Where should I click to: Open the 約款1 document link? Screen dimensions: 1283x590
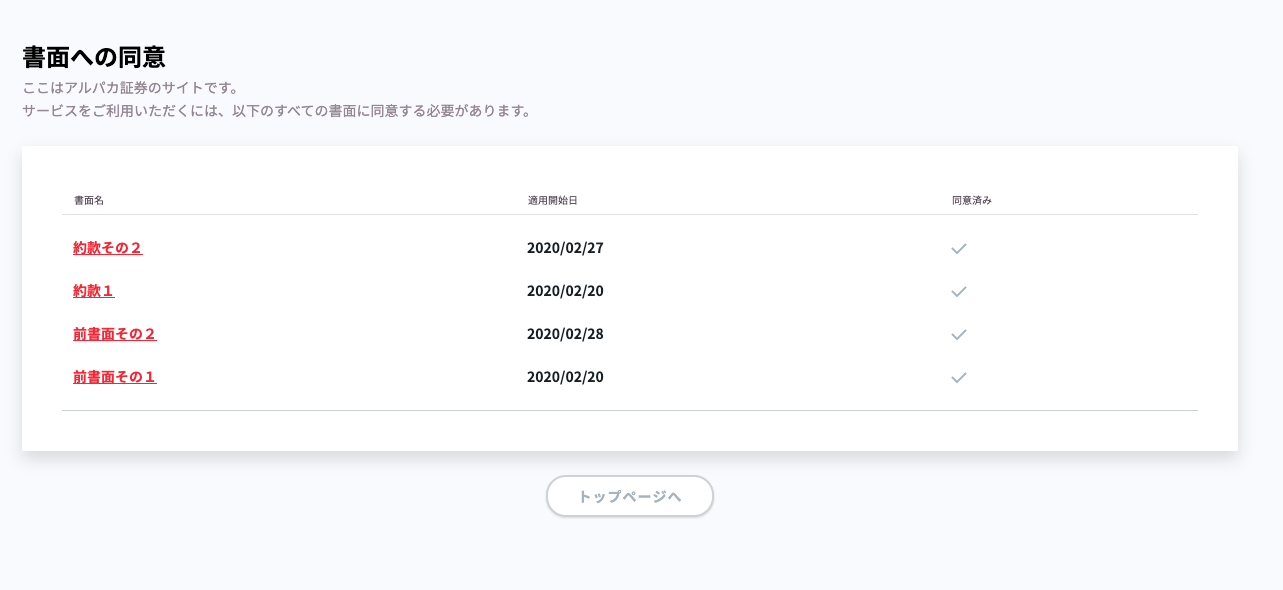(x=94, y=291)
